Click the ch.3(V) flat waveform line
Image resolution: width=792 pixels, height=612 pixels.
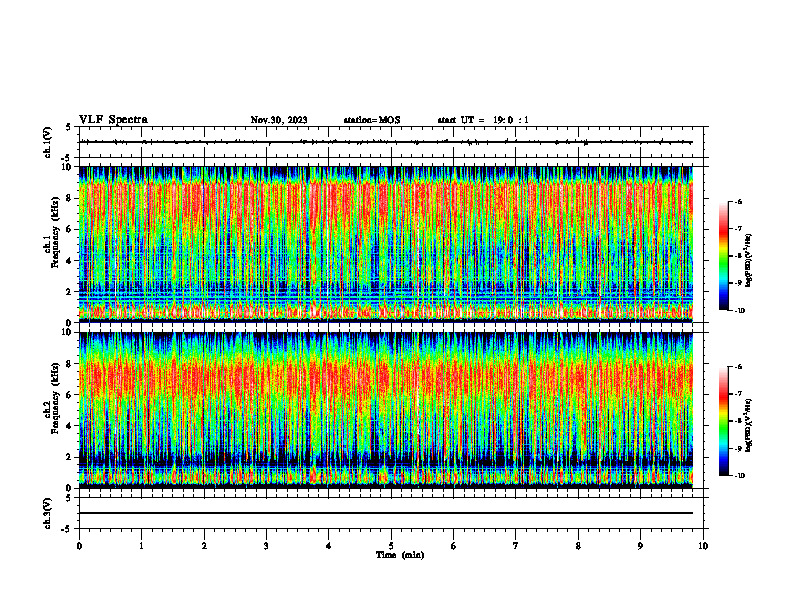tap(386, 513)
